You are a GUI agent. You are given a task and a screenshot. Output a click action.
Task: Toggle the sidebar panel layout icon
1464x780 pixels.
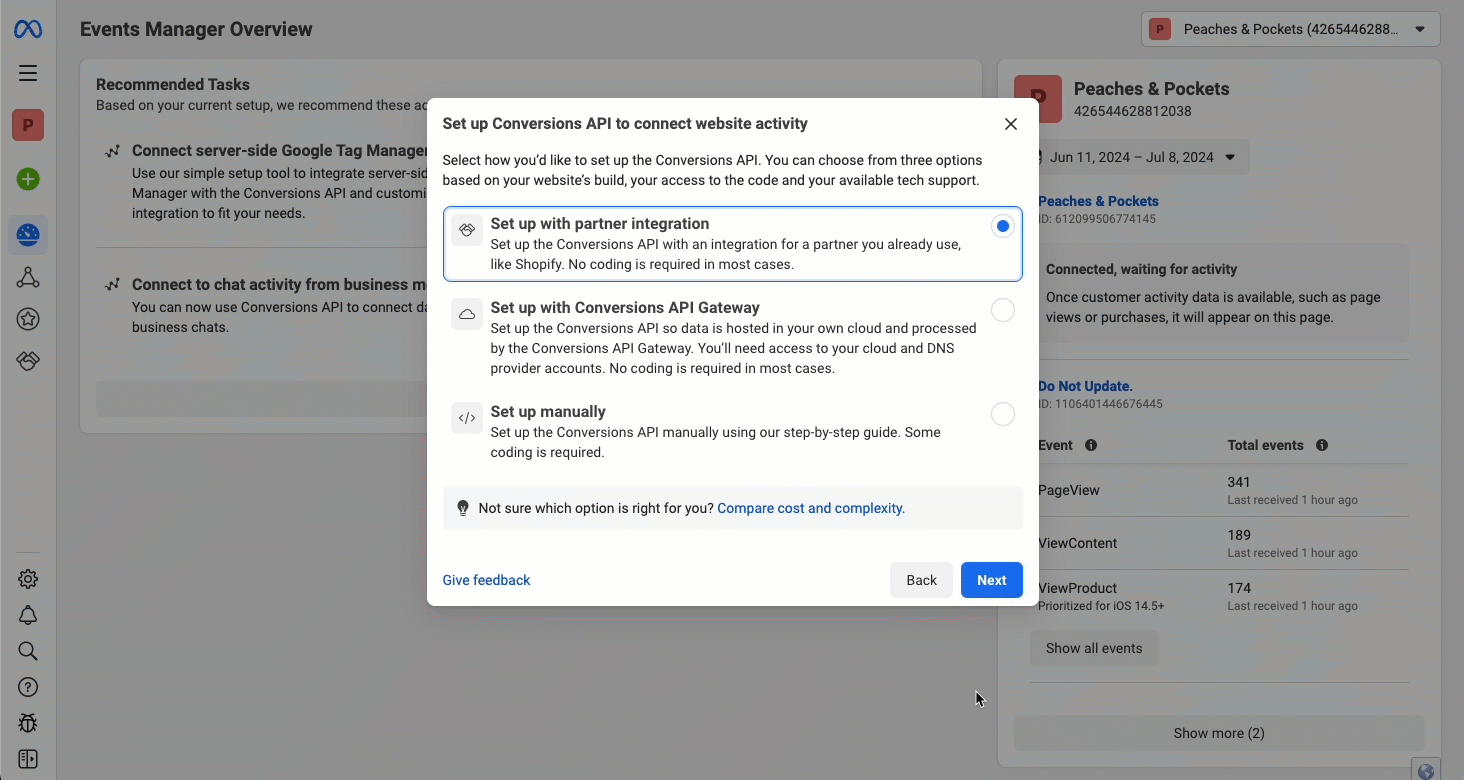click(x=28, y=759)
